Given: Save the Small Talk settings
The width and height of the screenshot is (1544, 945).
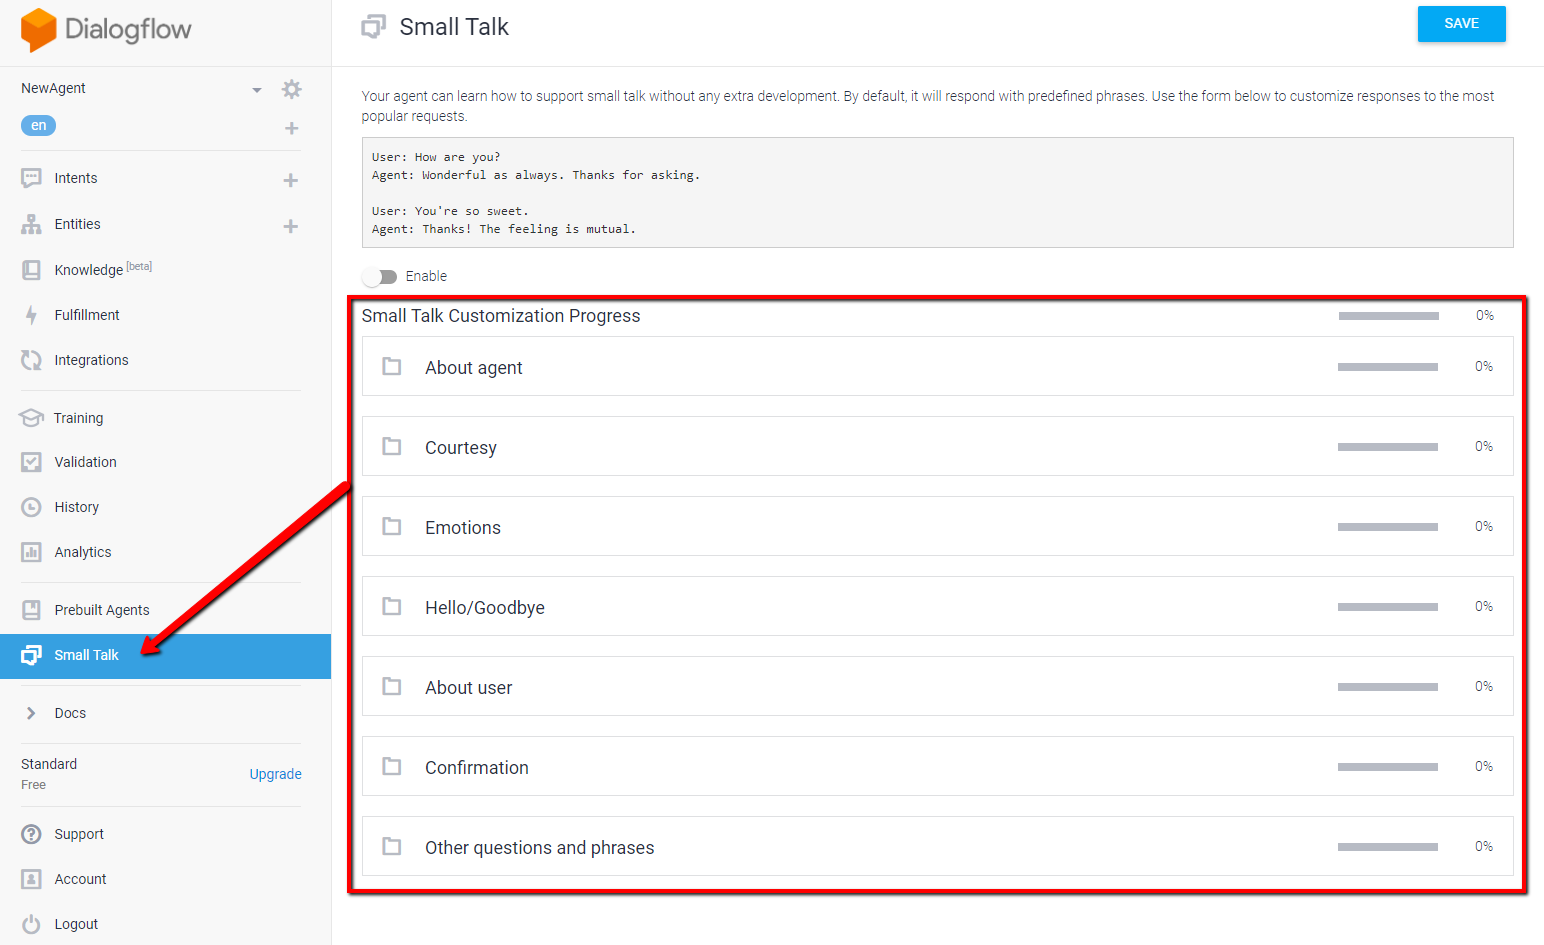Looking at the screenshot, I should (x=1461, y=24).
